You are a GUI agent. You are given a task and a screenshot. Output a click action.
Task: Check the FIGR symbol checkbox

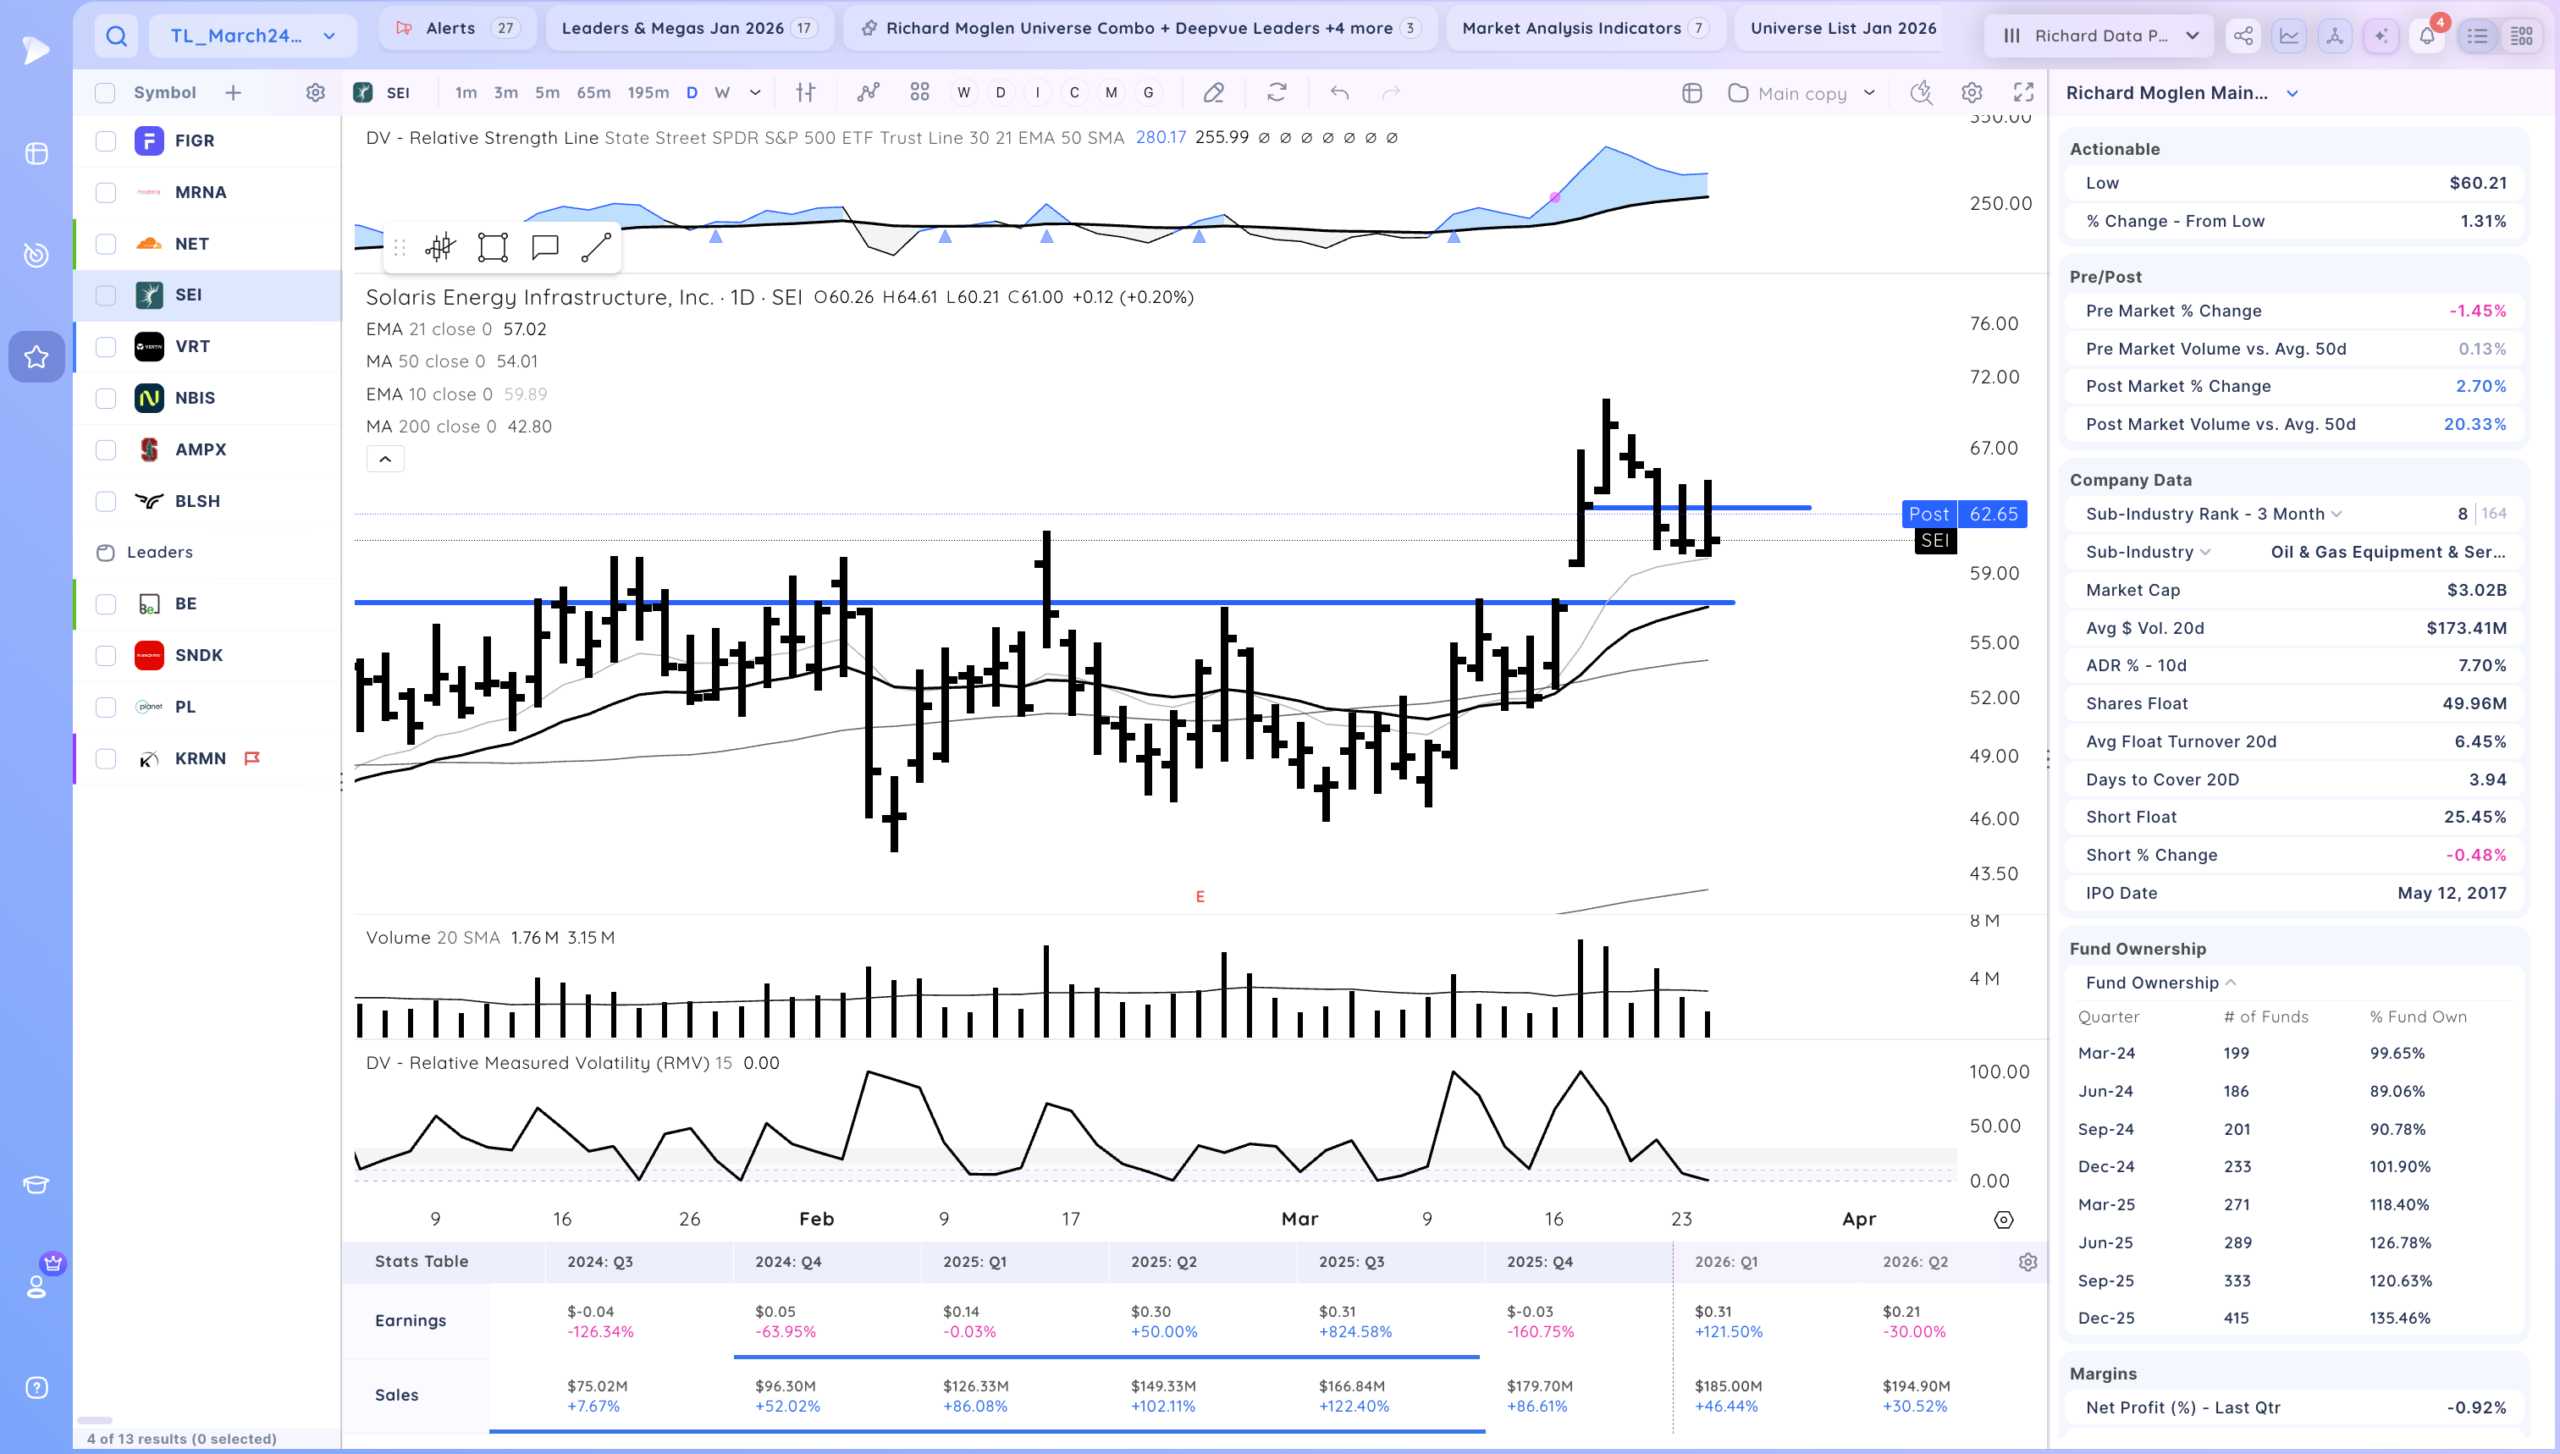click(x=105, y=141)
